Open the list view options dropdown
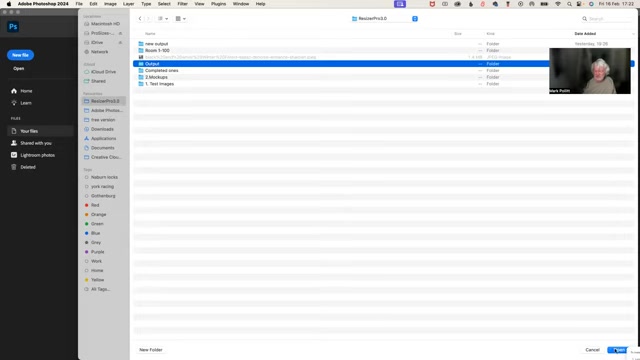Image resolution: width=640 pixels, height=360 pixels. pos(163,18)
